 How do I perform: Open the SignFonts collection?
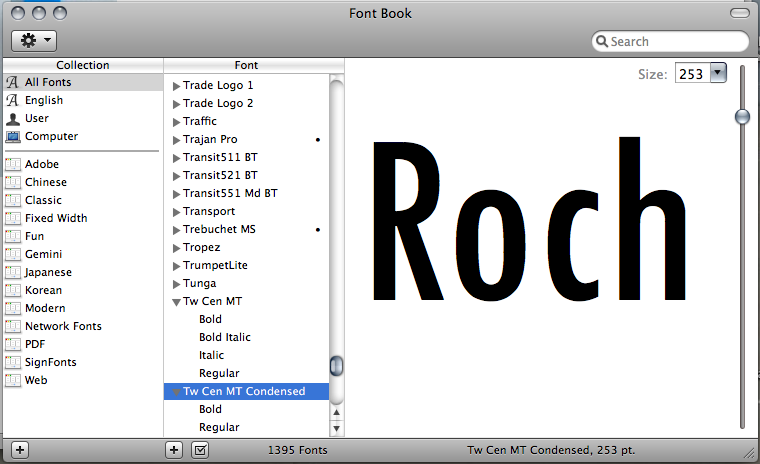[83, 362]
